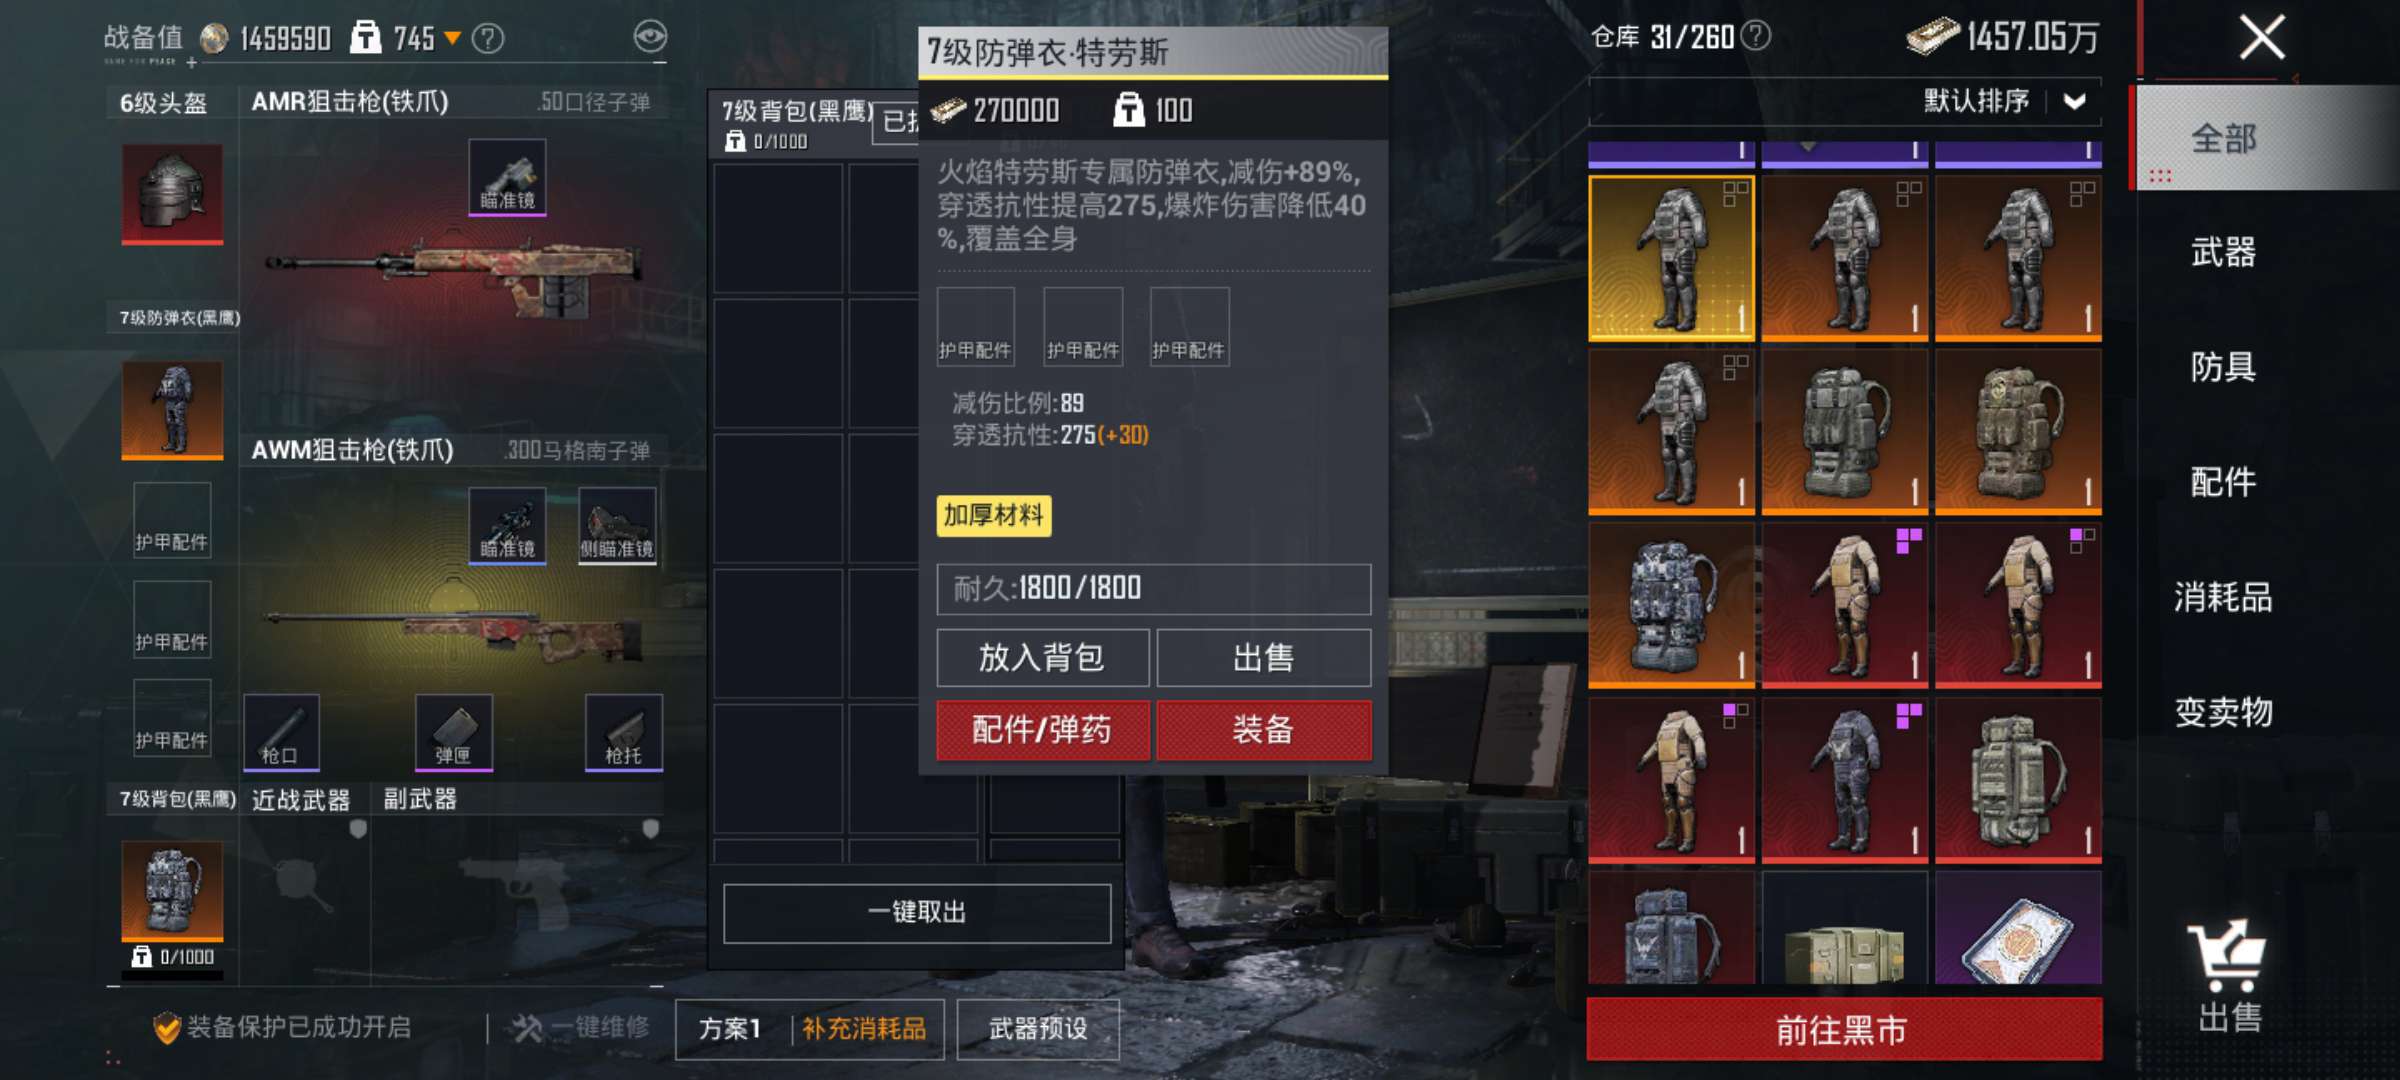The image size is (2400, 1080).
Task: Select the AMR scope 瞄准镜 attachment slot
Action: [x=507, y=177]
